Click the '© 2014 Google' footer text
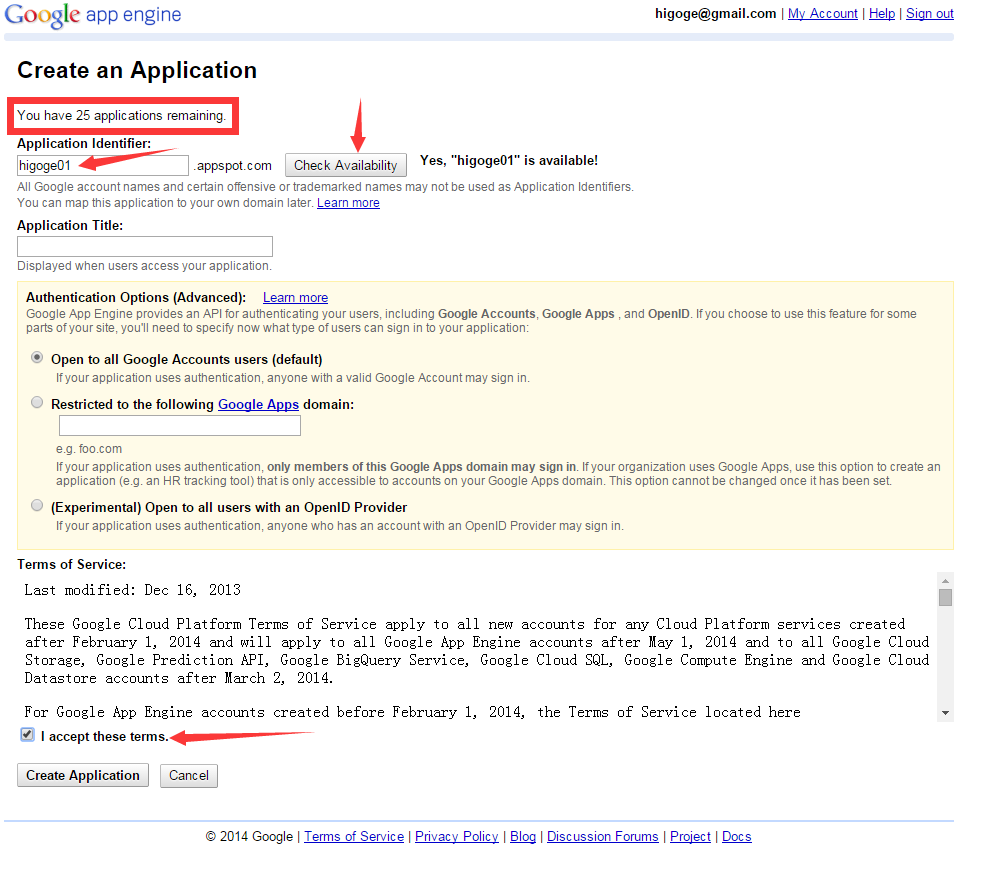Screen dimensions: 988x873 click(x=249, y=836)
